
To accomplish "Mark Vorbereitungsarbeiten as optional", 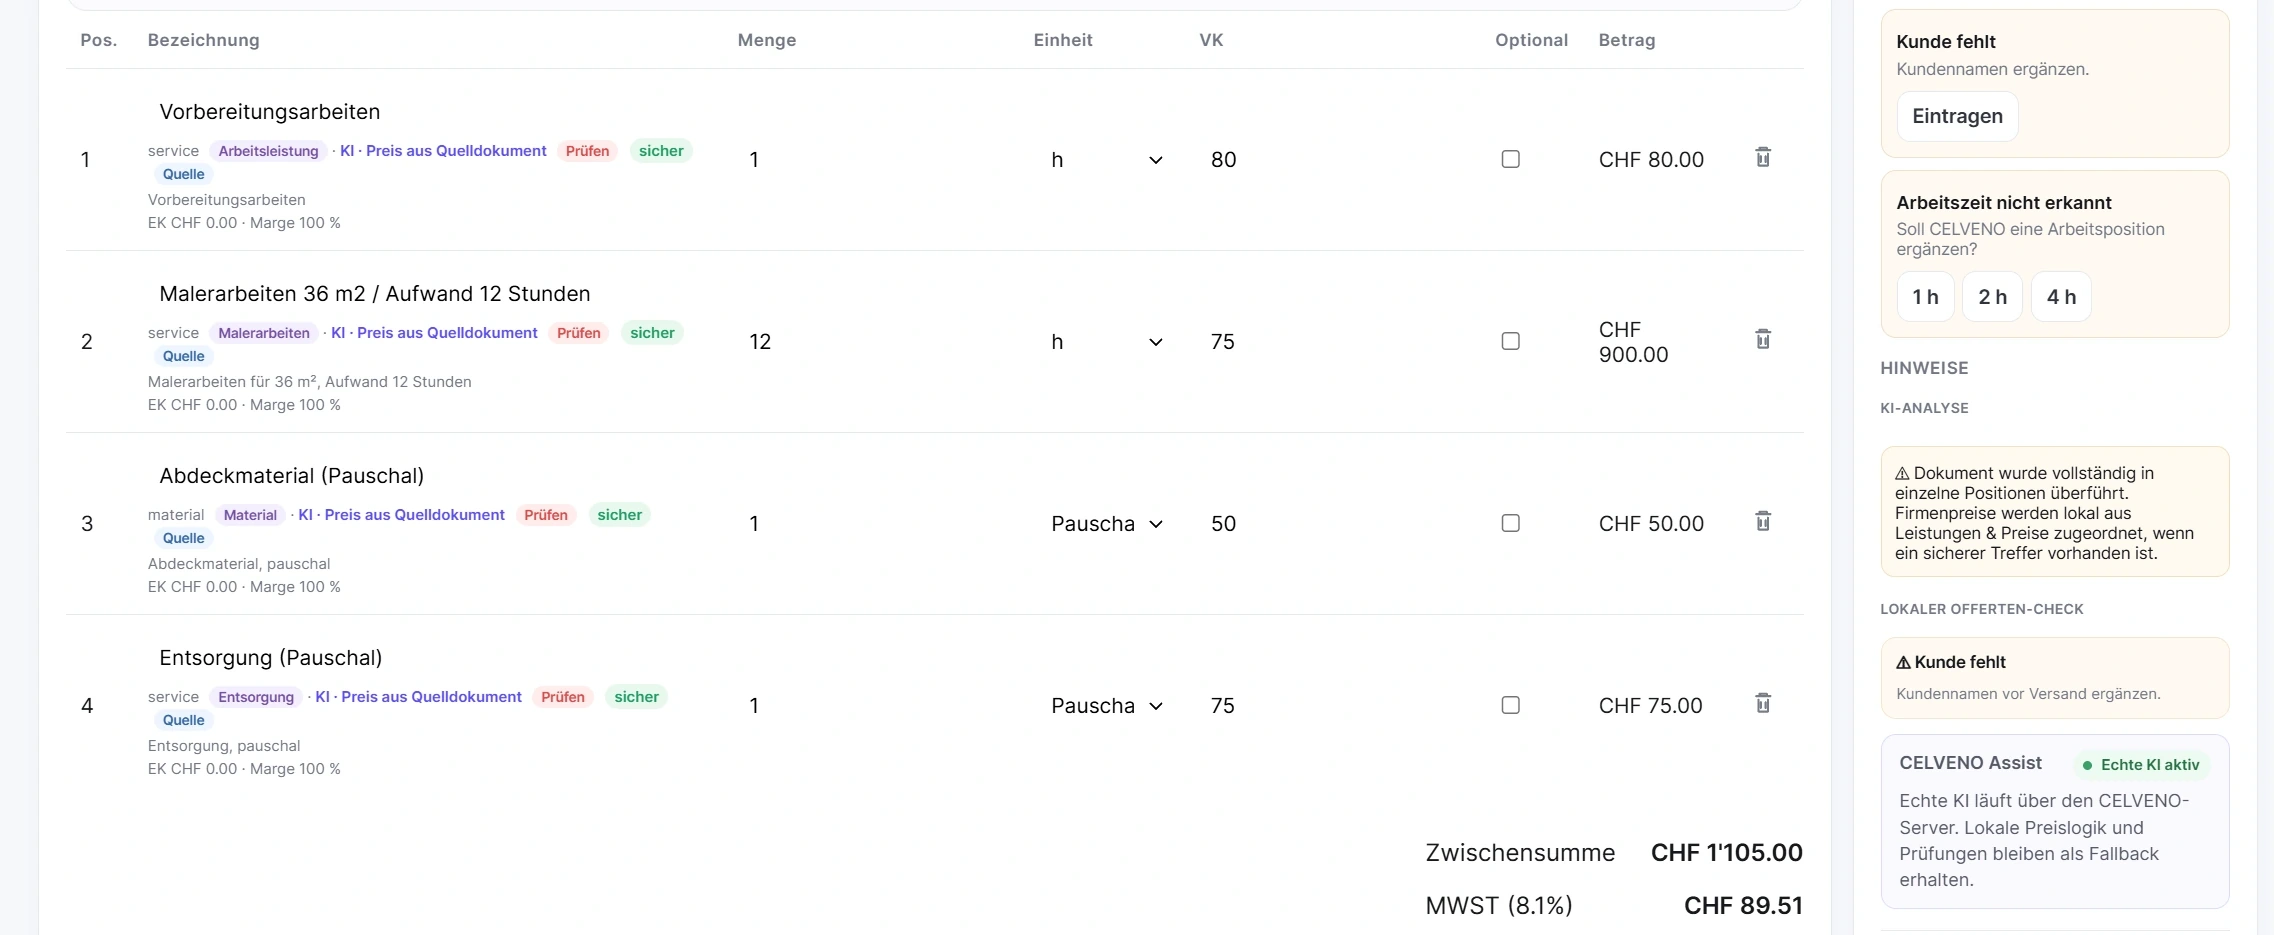I will click(x=1511, y=159).
